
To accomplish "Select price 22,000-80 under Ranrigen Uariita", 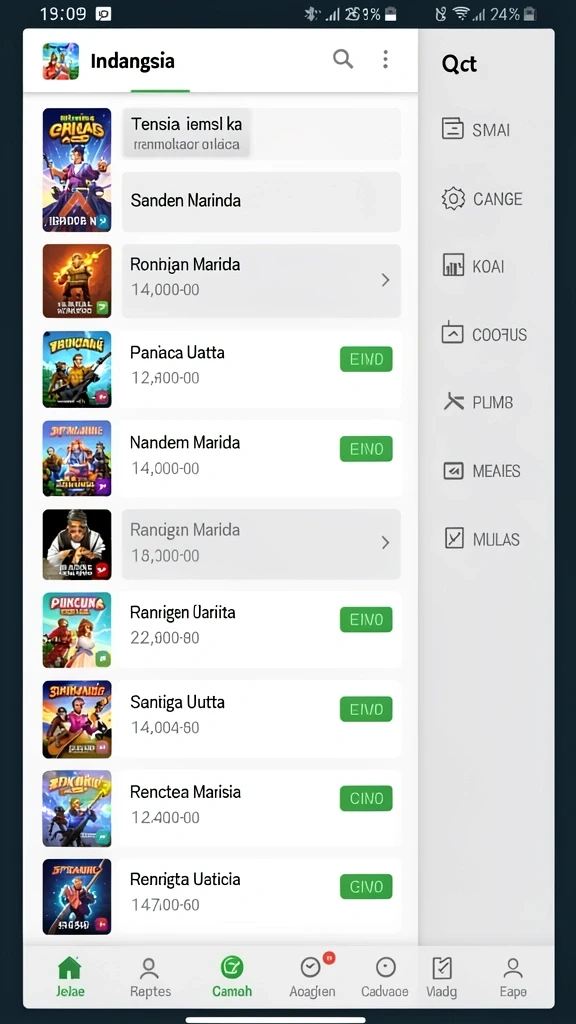I will (x=165, y=637).
